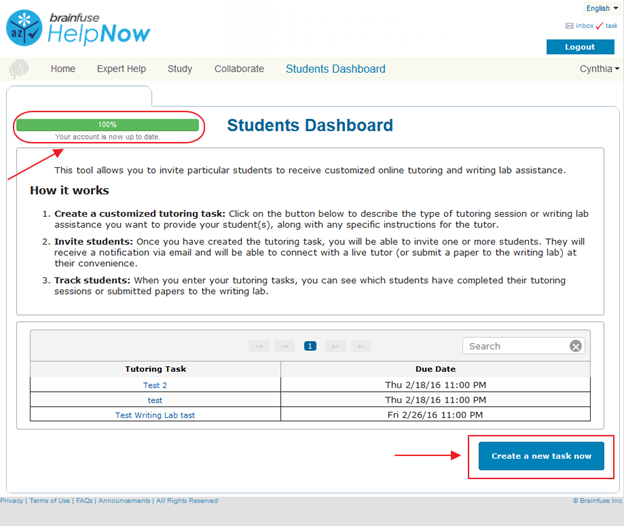Click the 100% account progress bar
This screenshot has width=624, height=526.
[x=107, y=125]
